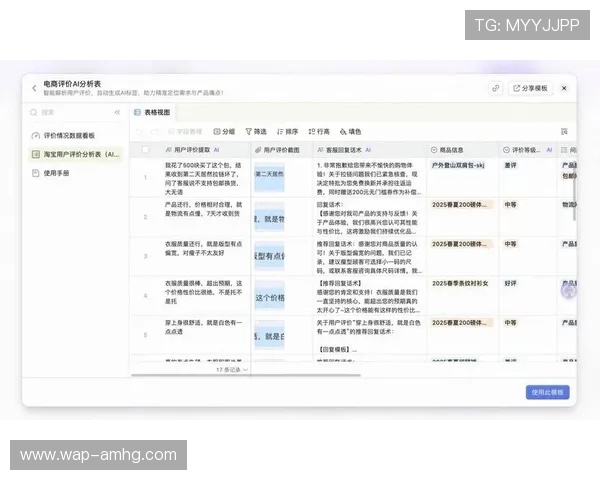
Task: Click 好评 rating tag in row 4
Action: pyautogui.click(x=510, y=284)
